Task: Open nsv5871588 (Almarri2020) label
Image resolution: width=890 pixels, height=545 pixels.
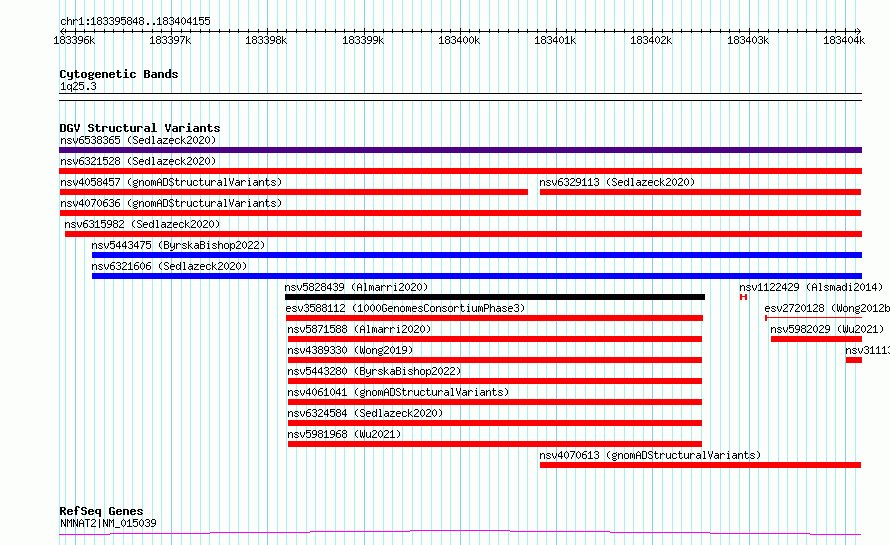Action: coord(359,329)
